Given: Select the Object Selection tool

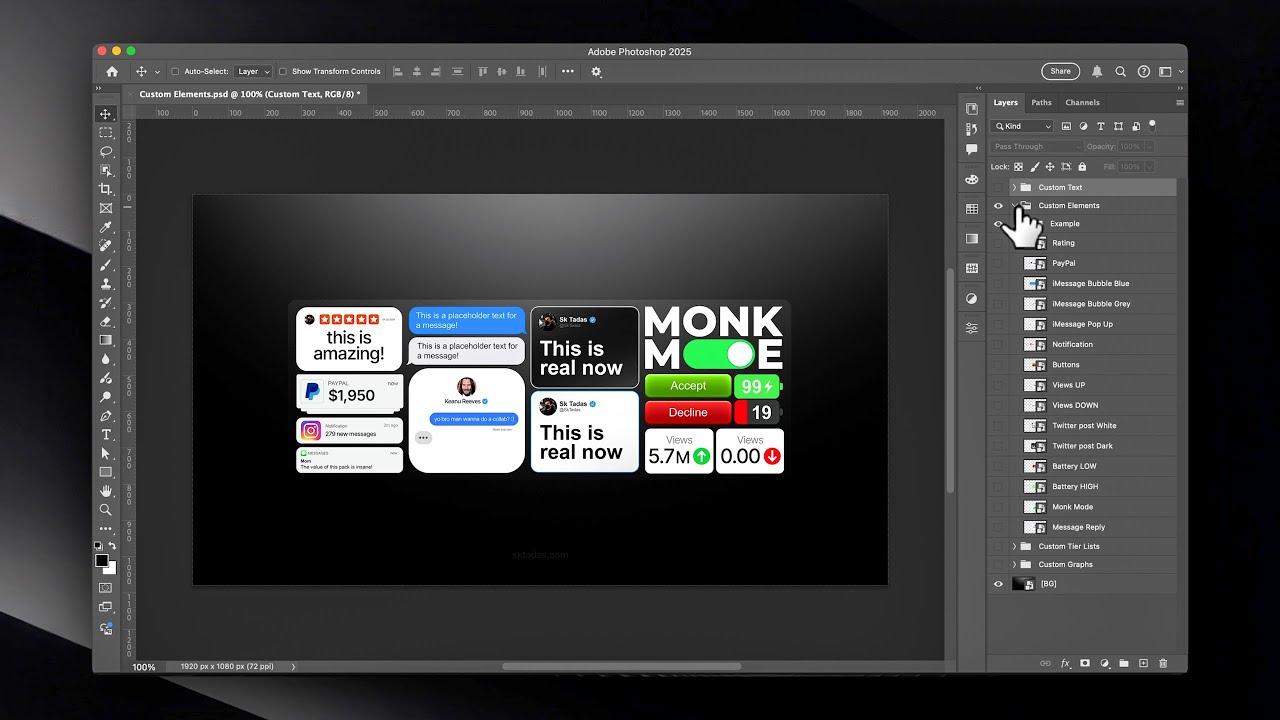Looking at the screenshot, I should tap(106, 171).
